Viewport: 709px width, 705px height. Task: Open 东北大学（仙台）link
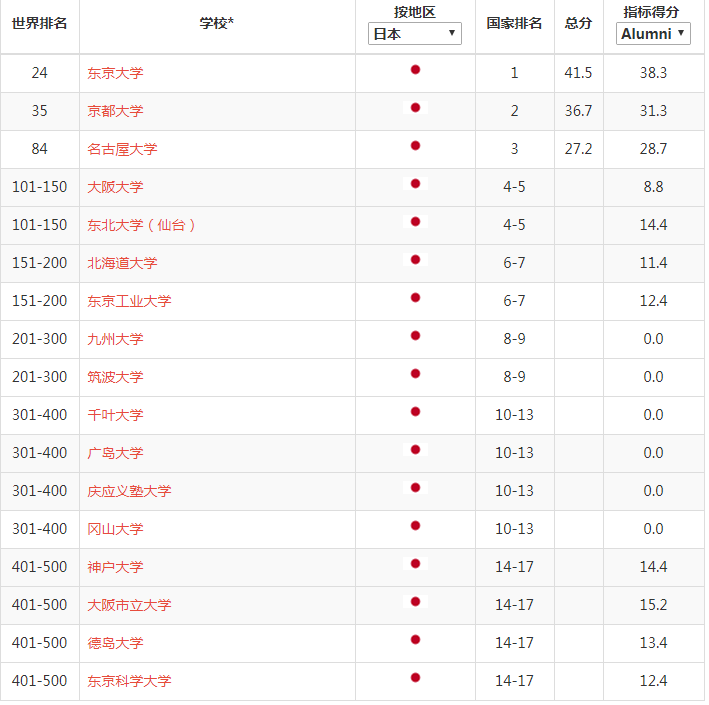click(141, 225)
